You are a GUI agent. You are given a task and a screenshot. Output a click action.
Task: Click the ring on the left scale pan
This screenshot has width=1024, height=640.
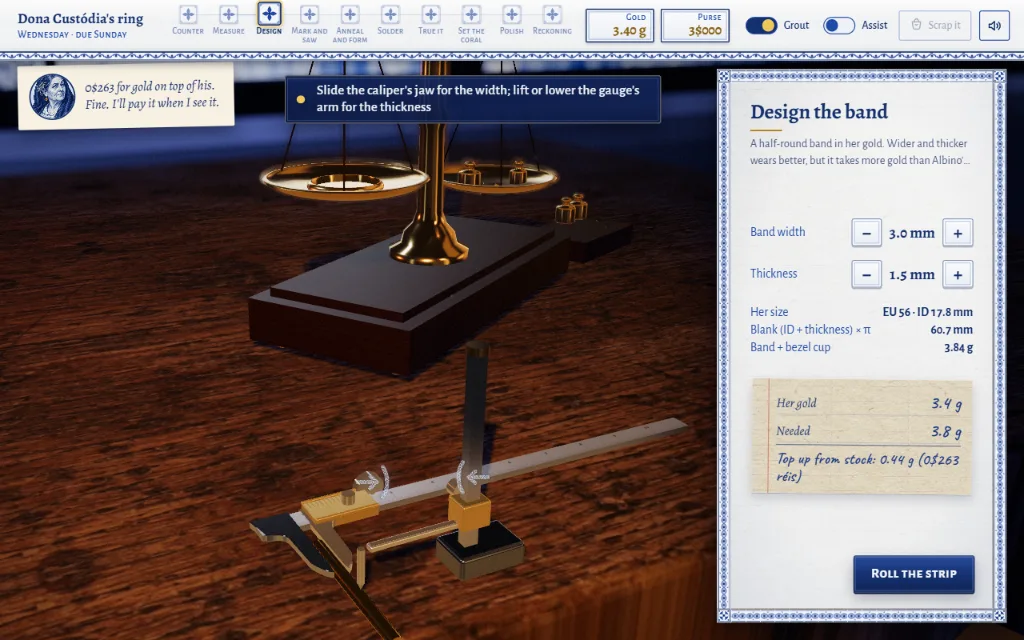pyautogui.click(x=345, y=182)
